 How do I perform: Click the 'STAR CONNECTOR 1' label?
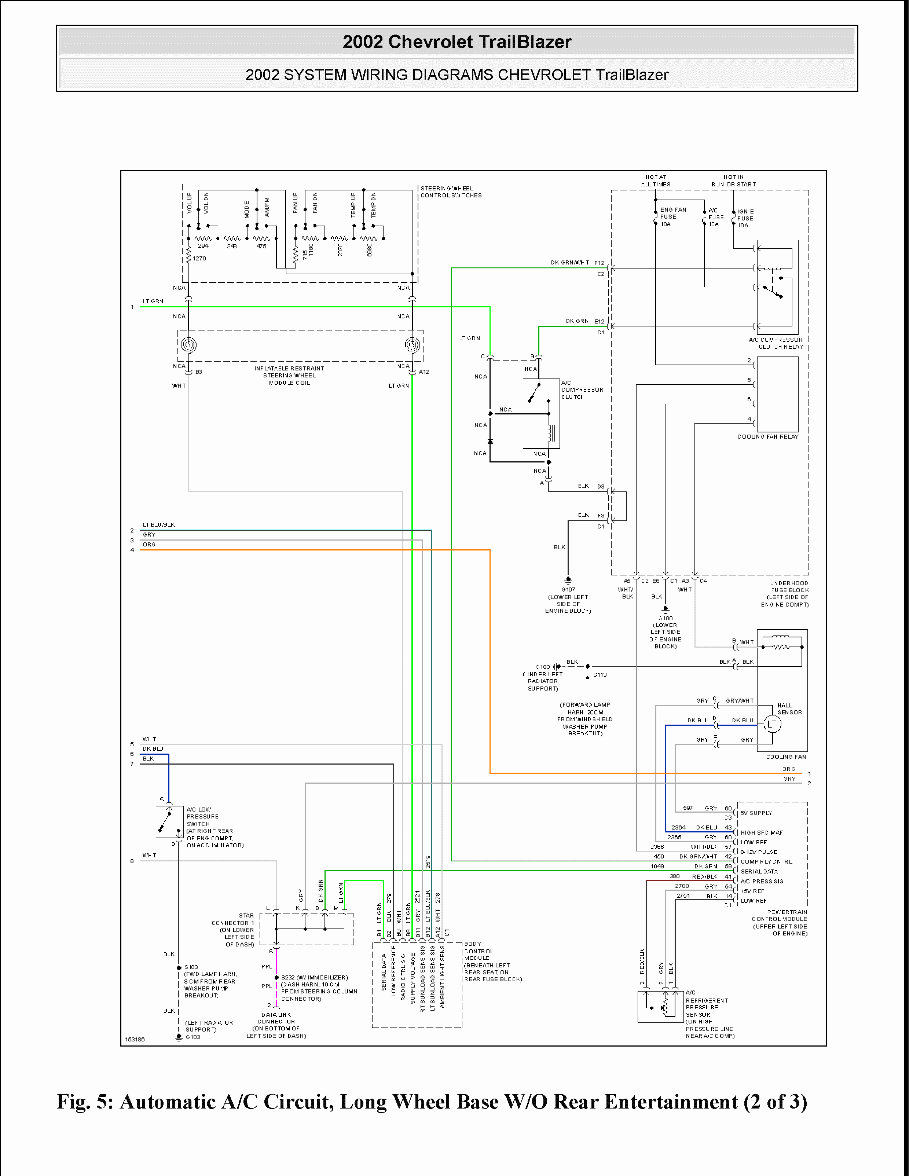pos(234,919)
